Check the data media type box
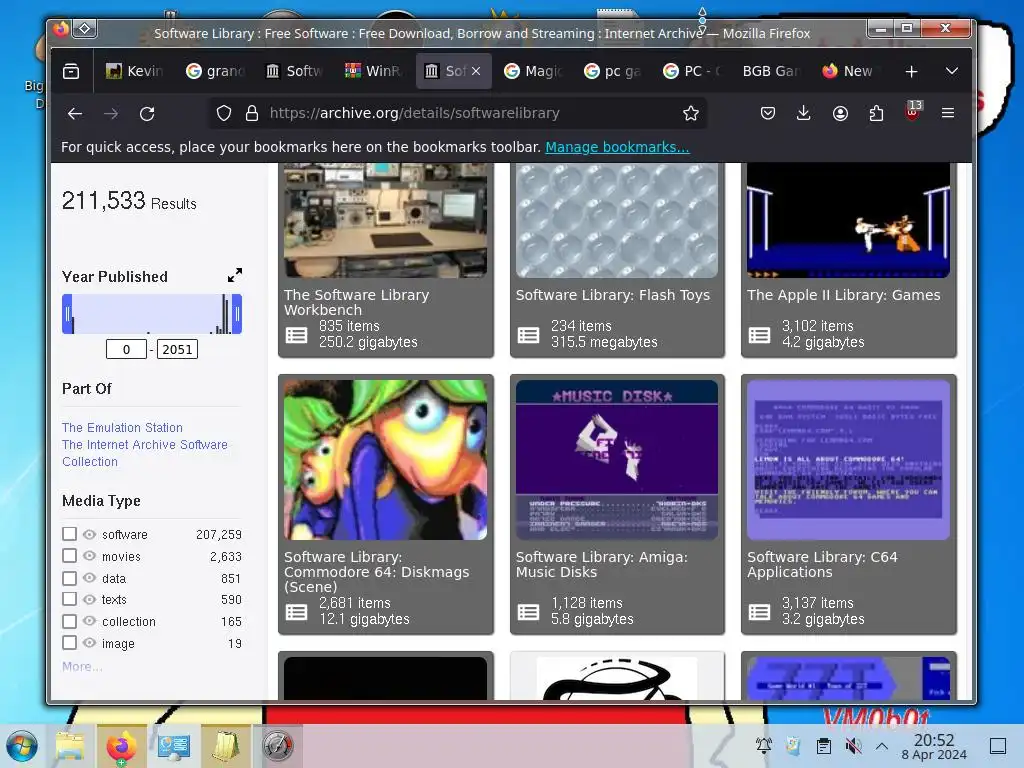The width and height of the screenshot is (1024, 768). (69, 578)
